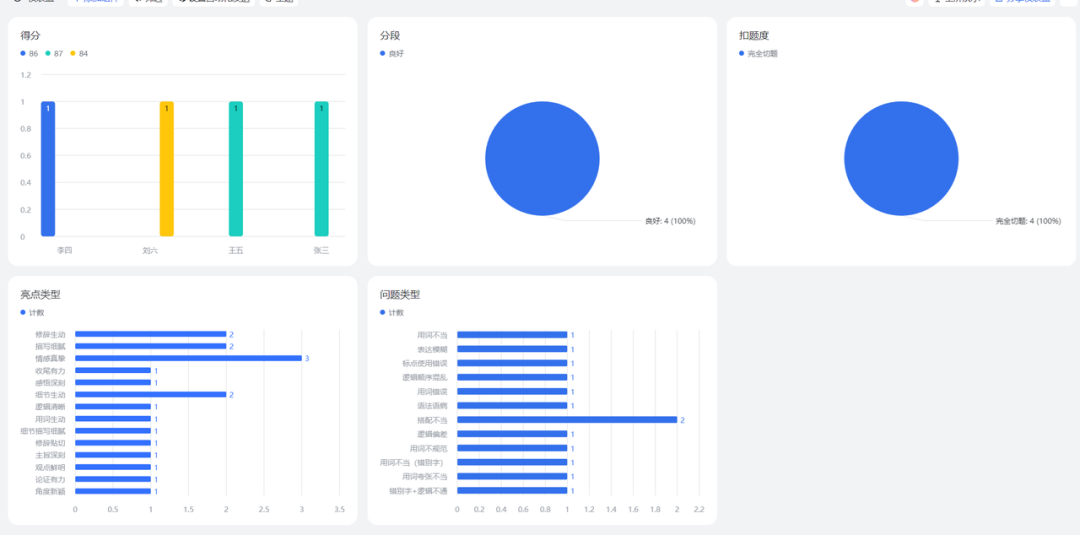Toggle the 良好 legend item in 分段 chart
This screenshot has width=1080, height=535.
tap(392, 54)
